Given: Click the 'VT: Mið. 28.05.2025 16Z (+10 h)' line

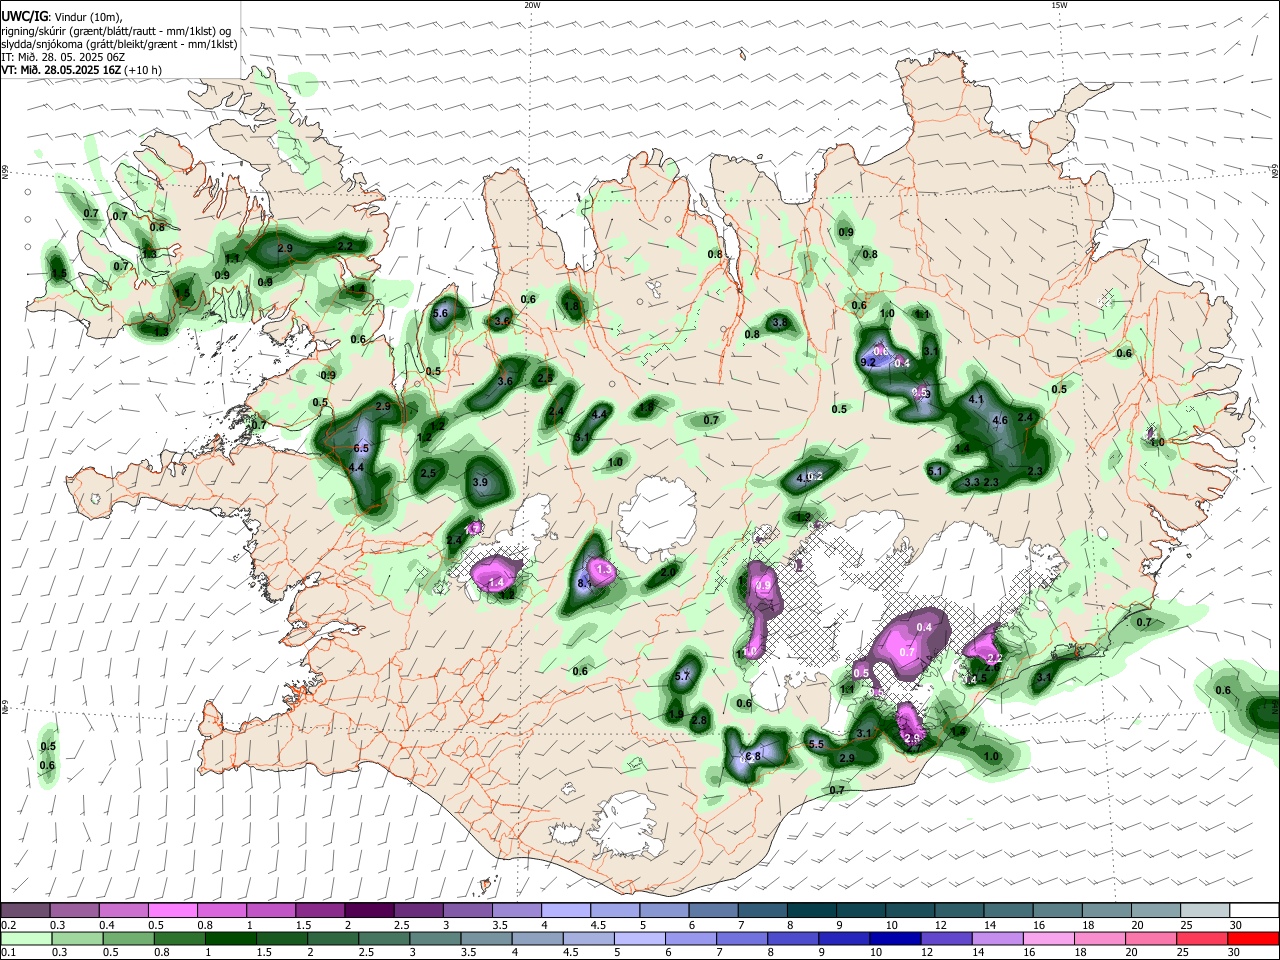Looking at the screenshot, I should [x=82, y=70].
